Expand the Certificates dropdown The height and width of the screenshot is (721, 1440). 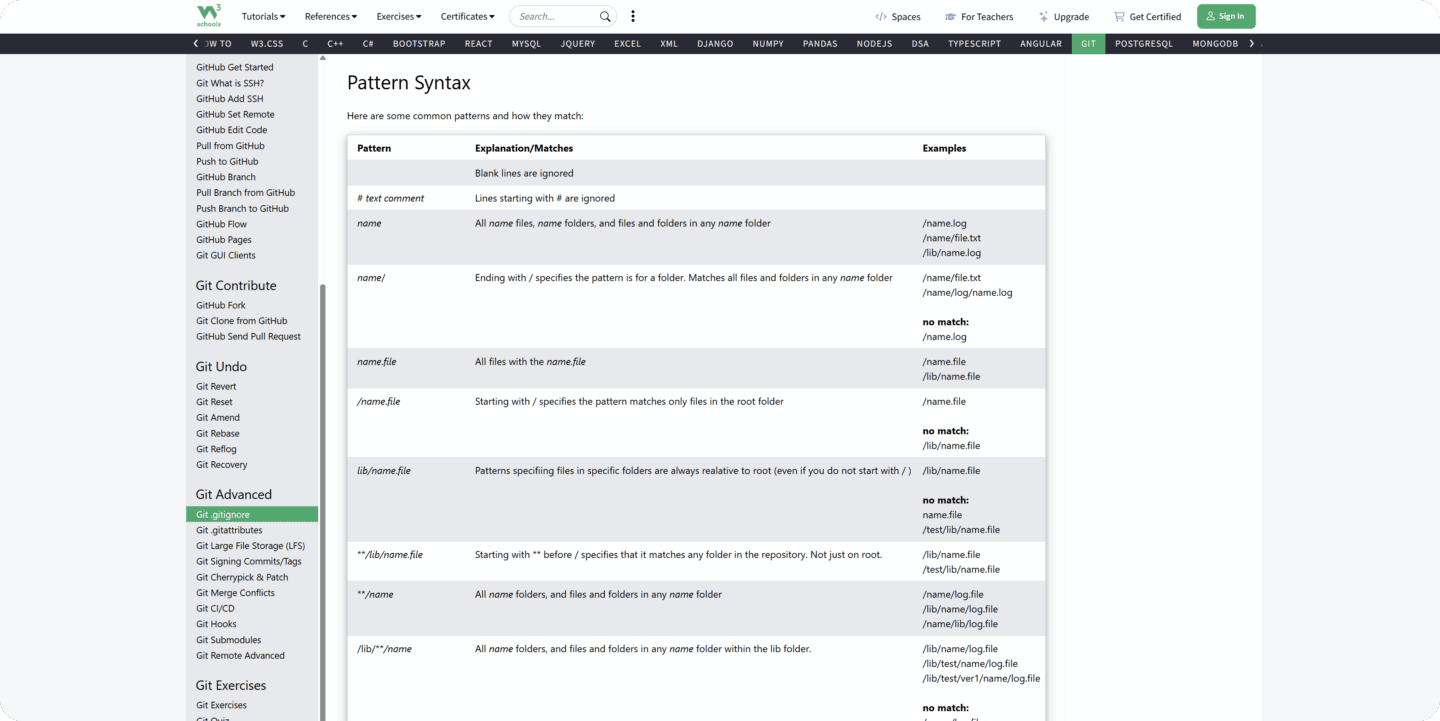(x=468, y=16)
